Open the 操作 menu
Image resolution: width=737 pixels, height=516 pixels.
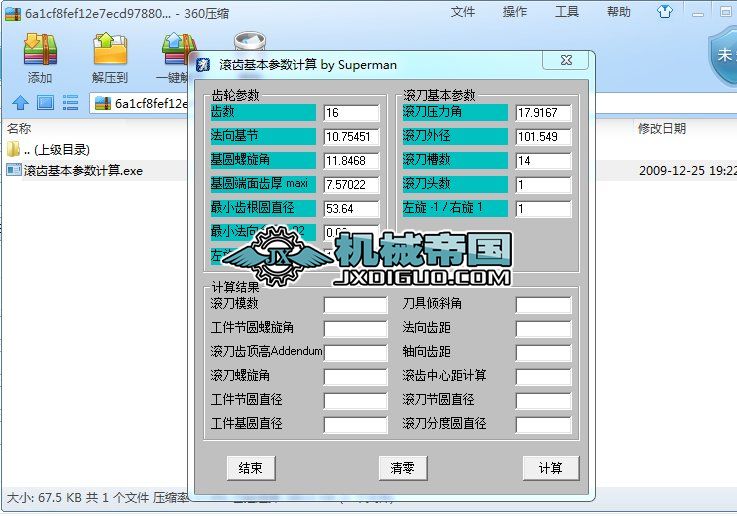click(x=515, y=12)
